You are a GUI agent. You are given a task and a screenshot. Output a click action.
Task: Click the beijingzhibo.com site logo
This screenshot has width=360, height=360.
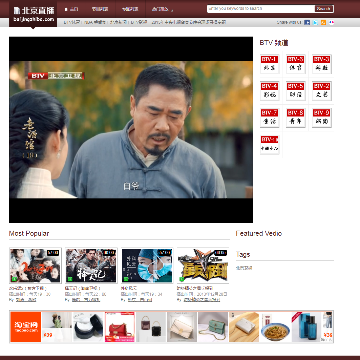(33, 14)
